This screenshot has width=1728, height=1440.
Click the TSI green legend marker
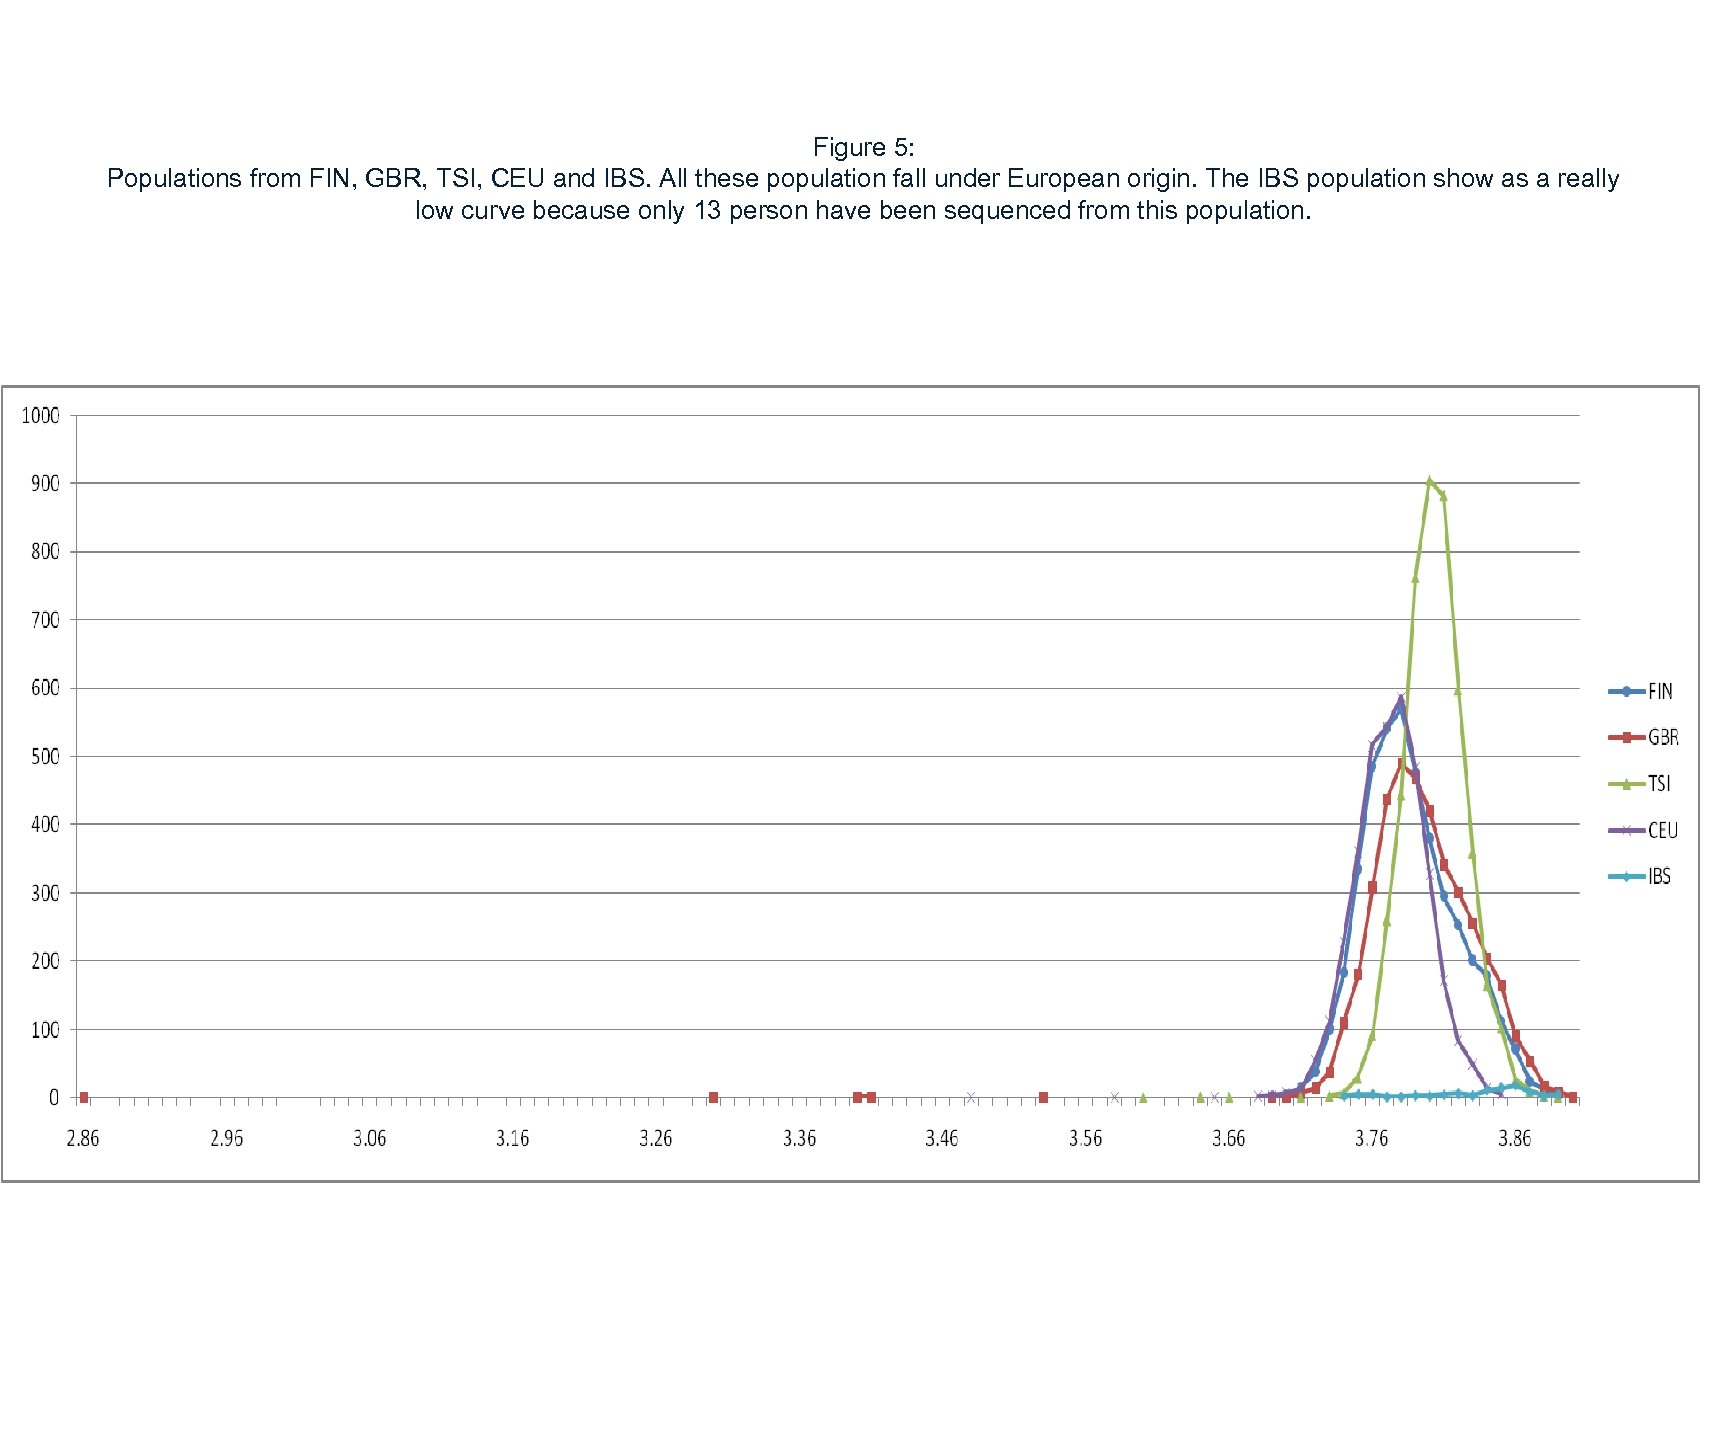pos(1627,784)
